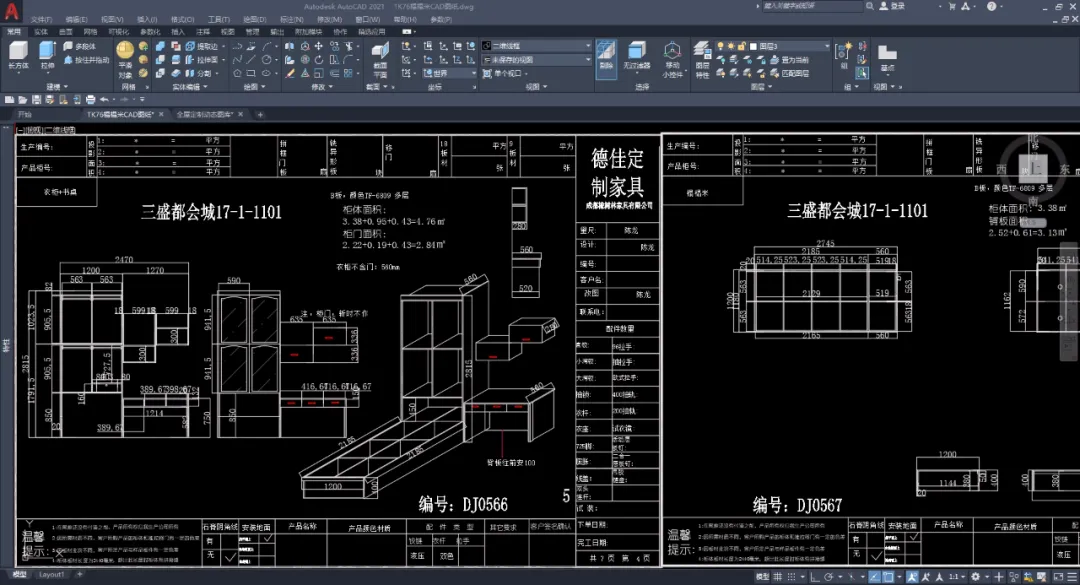This screenshot has height=585, width=1080.
Task: Open the 格式(O) menu
Action: pyautogui.click(x=182, y=19)
